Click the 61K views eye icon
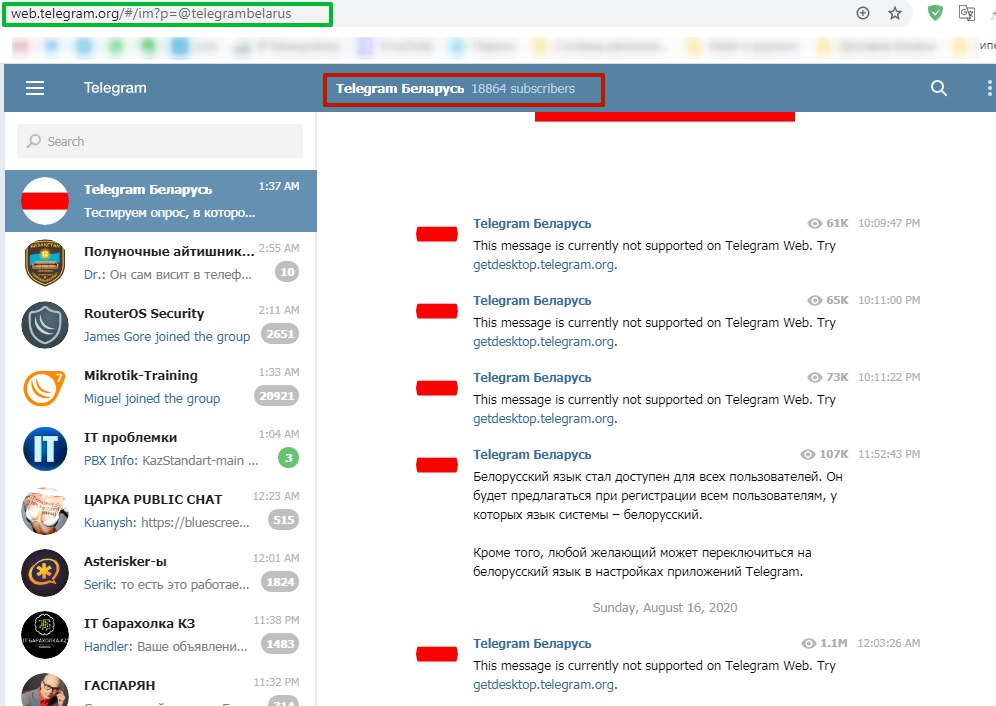The height and width of the screenshot is (706, 996). point(814,223)
